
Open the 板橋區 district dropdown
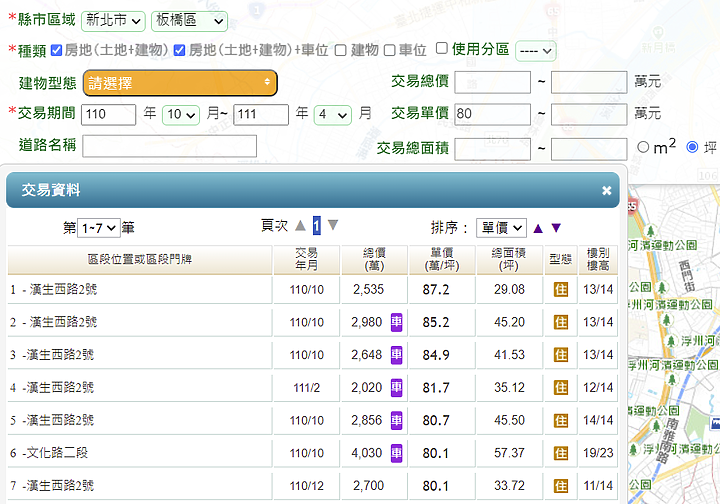189,20
